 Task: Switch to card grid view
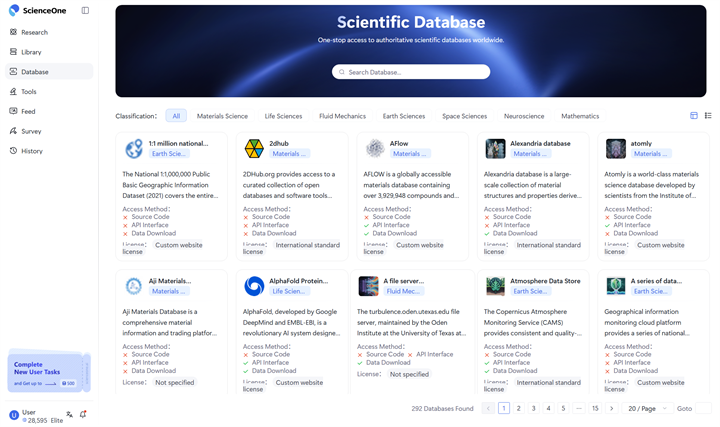694,116
